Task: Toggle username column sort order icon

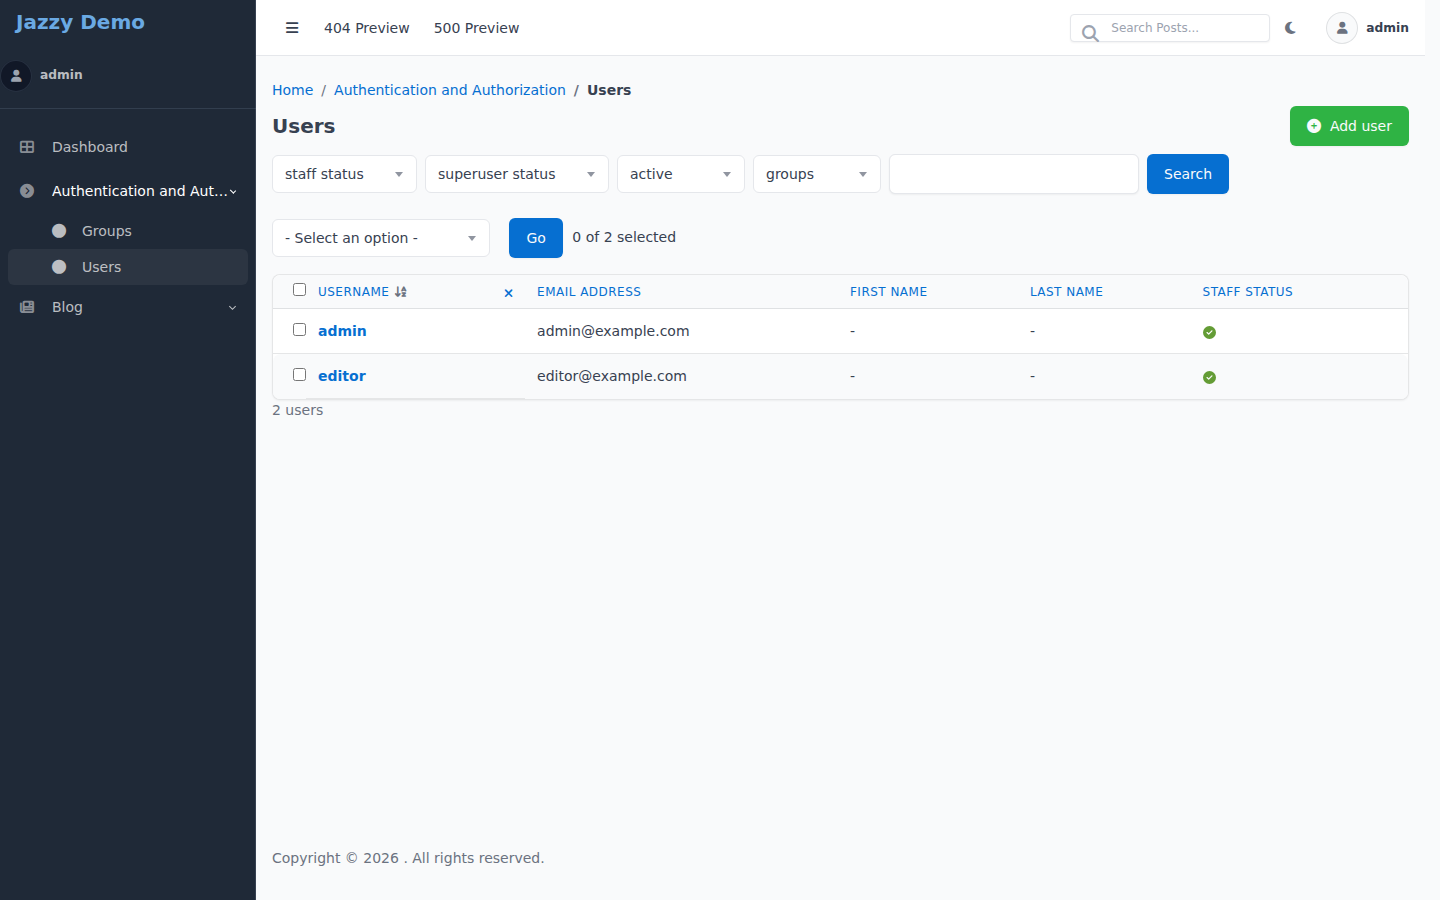Action: [401, 292]
